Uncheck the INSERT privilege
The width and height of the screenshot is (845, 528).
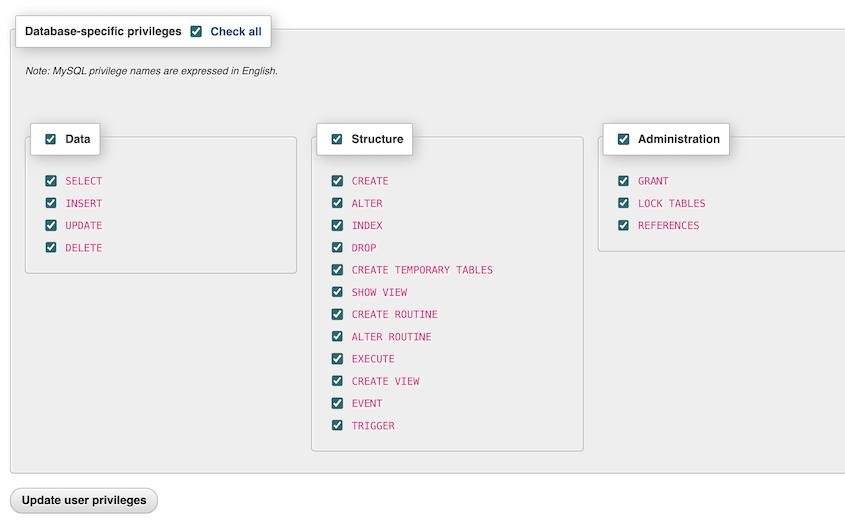point(51,203)
